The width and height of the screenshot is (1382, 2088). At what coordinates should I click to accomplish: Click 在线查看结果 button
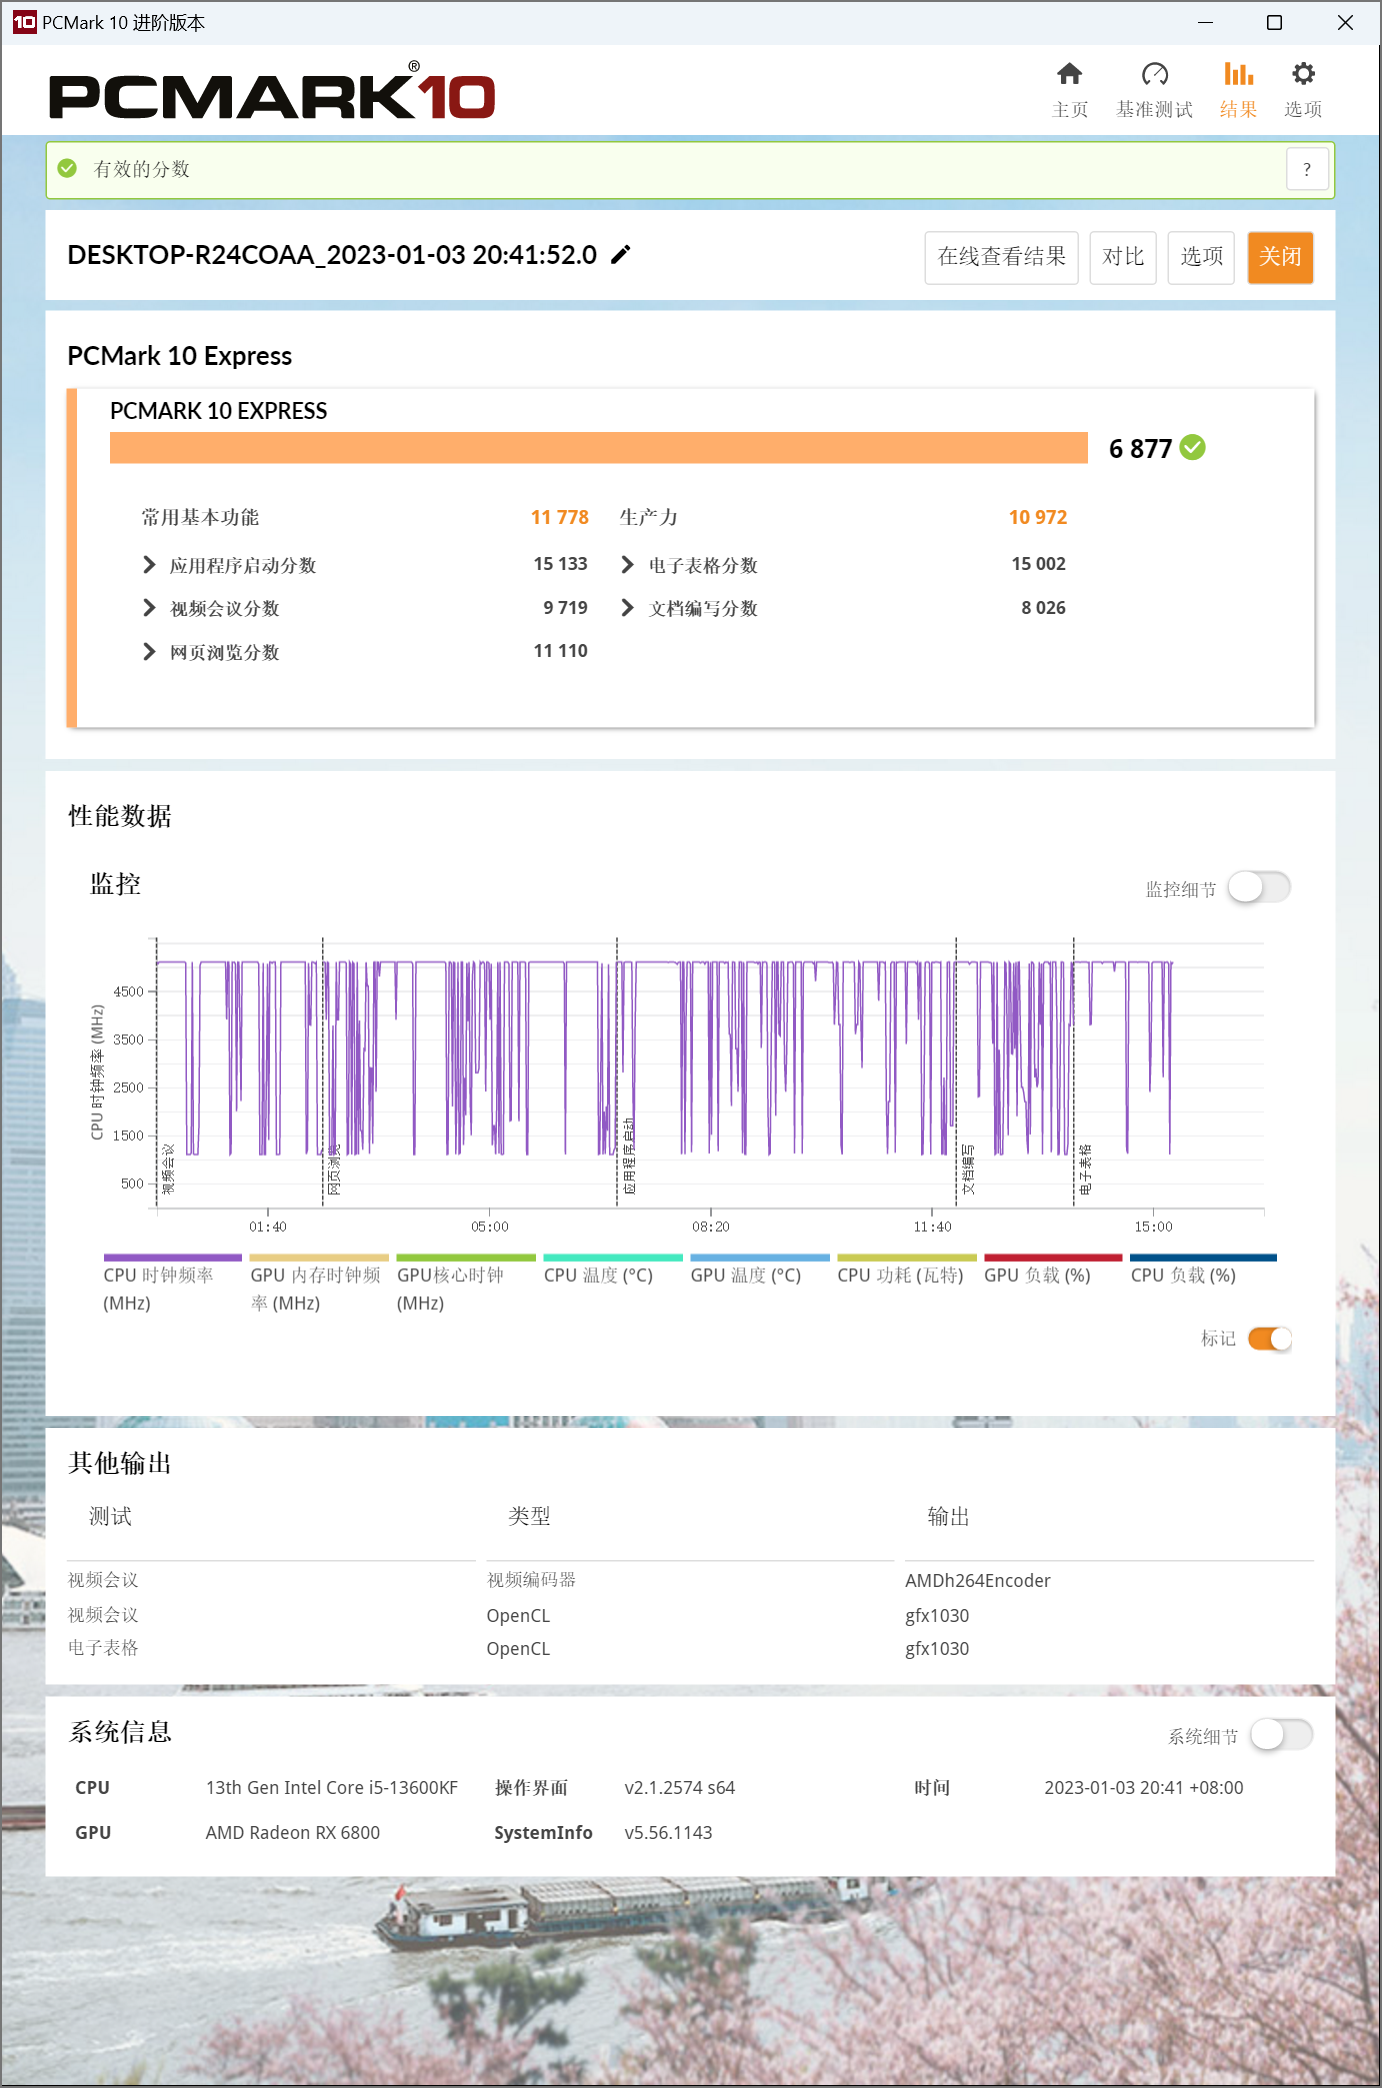(x=1001, y=258)
